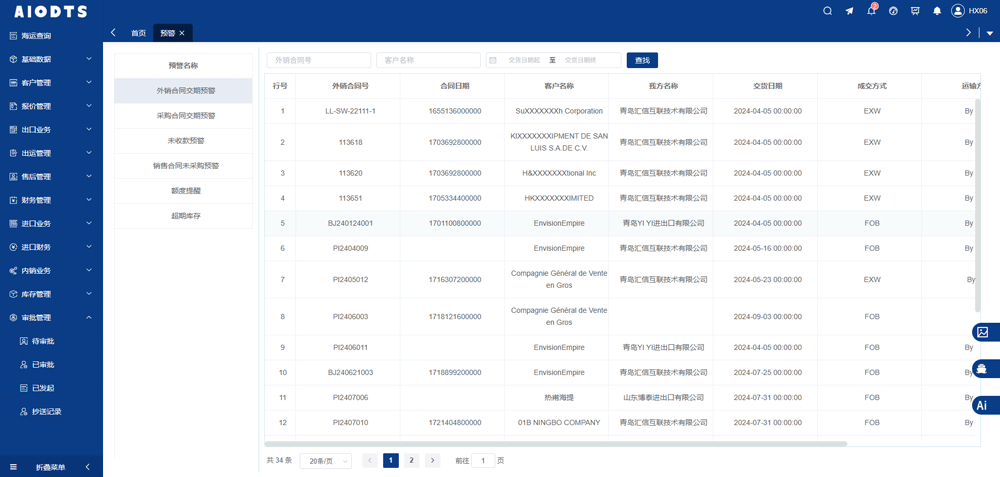Go to page 2 of results

click(x=411, y=461)
